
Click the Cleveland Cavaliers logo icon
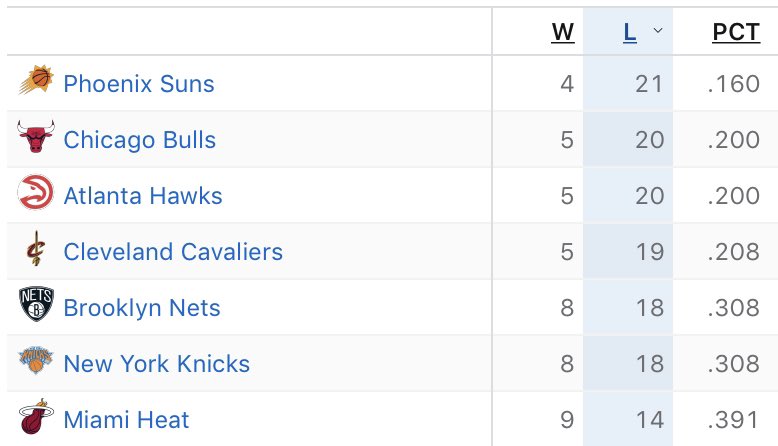pos(36,249)
